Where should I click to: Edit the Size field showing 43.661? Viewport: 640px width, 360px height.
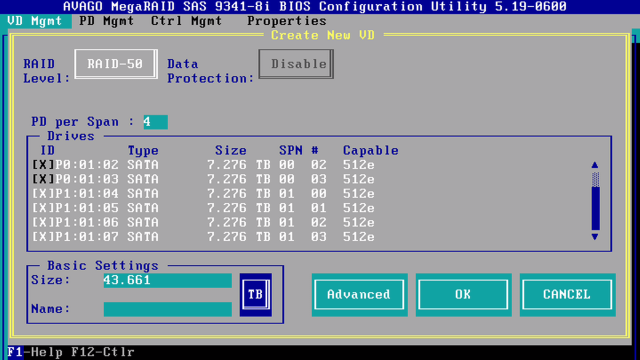[167, 280]
